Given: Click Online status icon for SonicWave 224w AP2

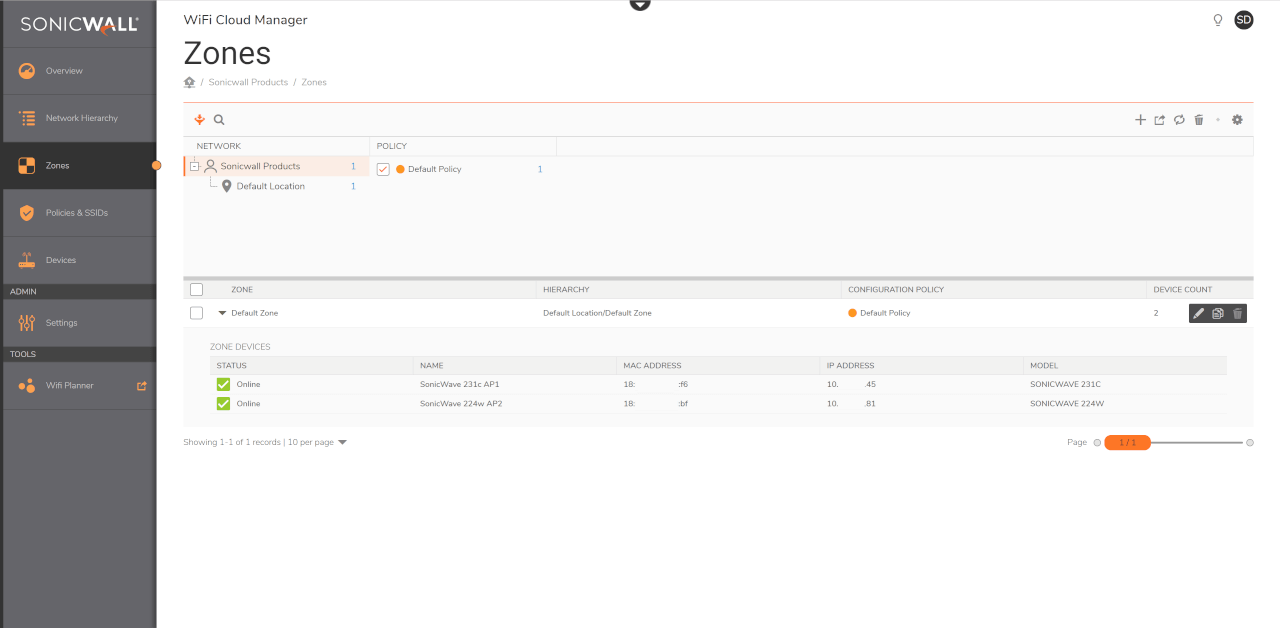Looking at the screenshot, I should click(x=224, y=403).
